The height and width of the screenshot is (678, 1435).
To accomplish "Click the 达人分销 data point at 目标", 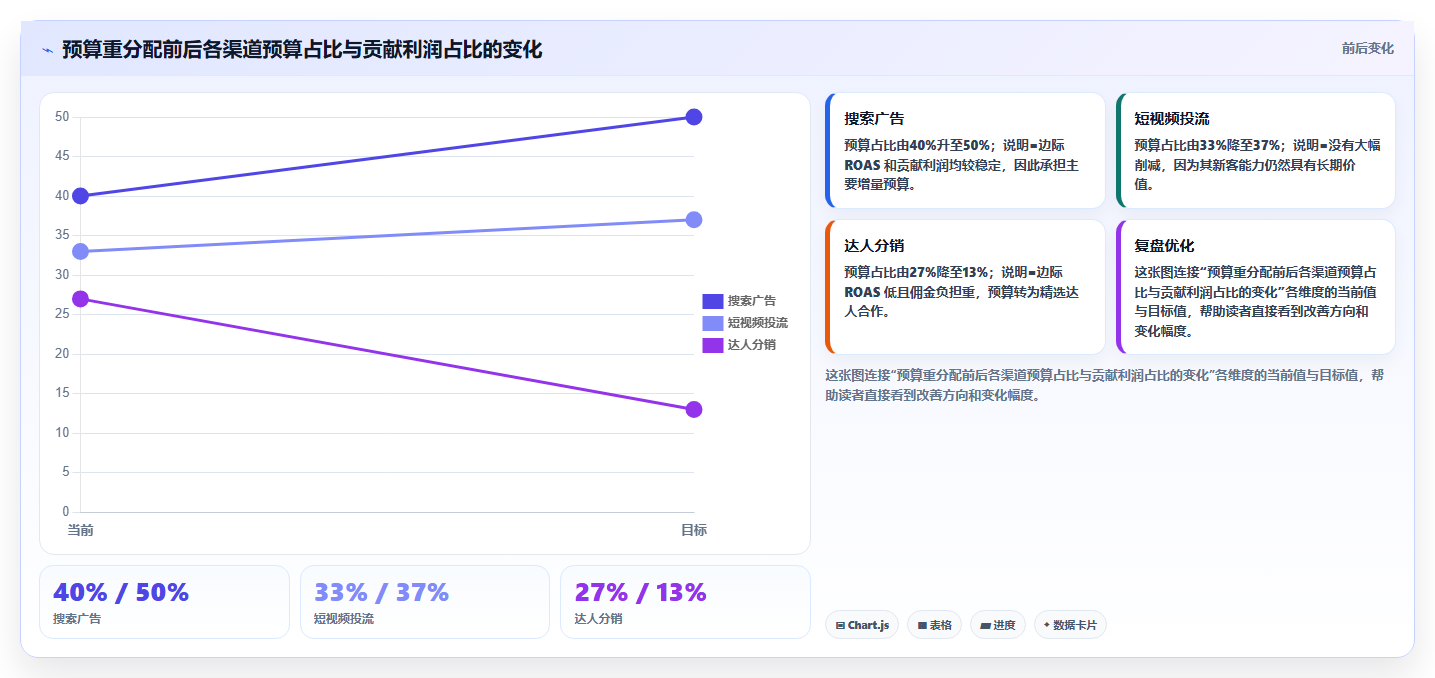I will [694, 409].
